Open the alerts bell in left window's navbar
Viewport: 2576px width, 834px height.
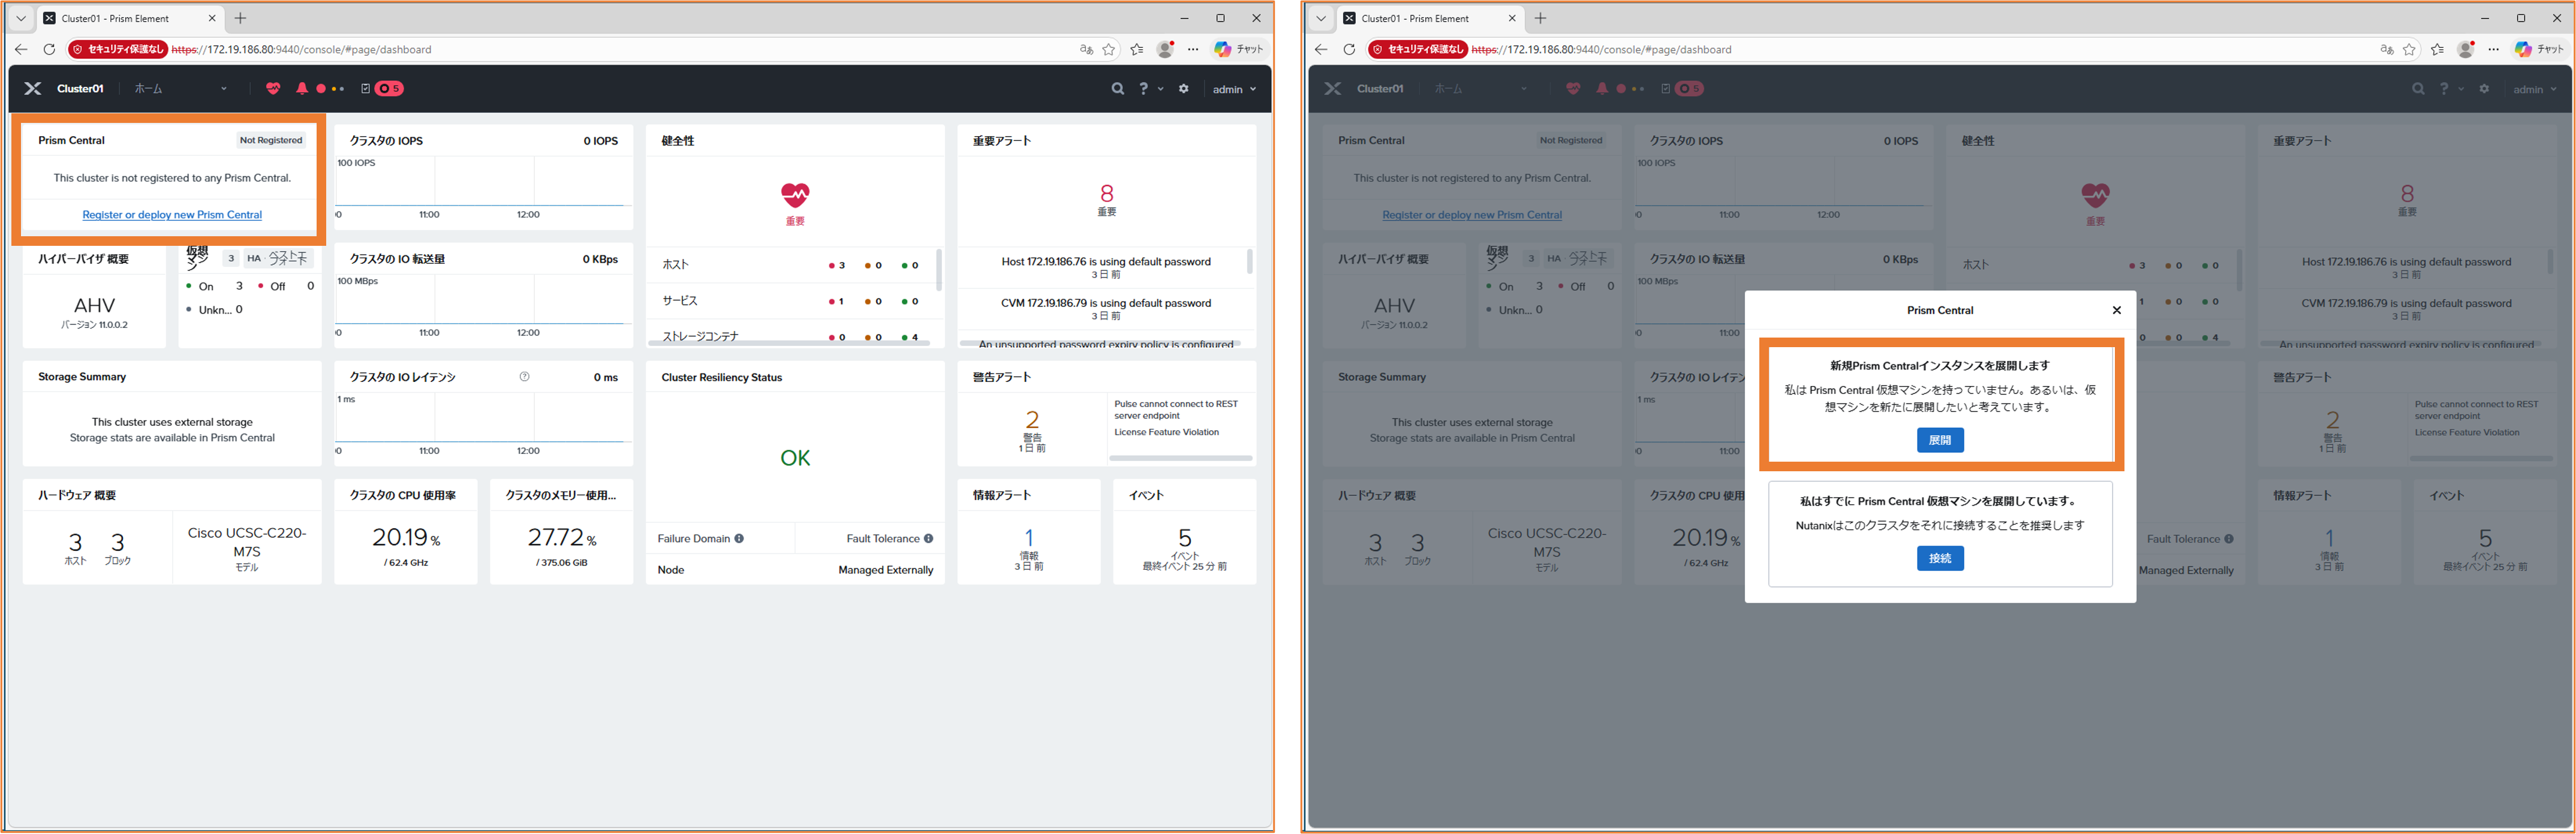pyautogui.click(x=302, y=89)
